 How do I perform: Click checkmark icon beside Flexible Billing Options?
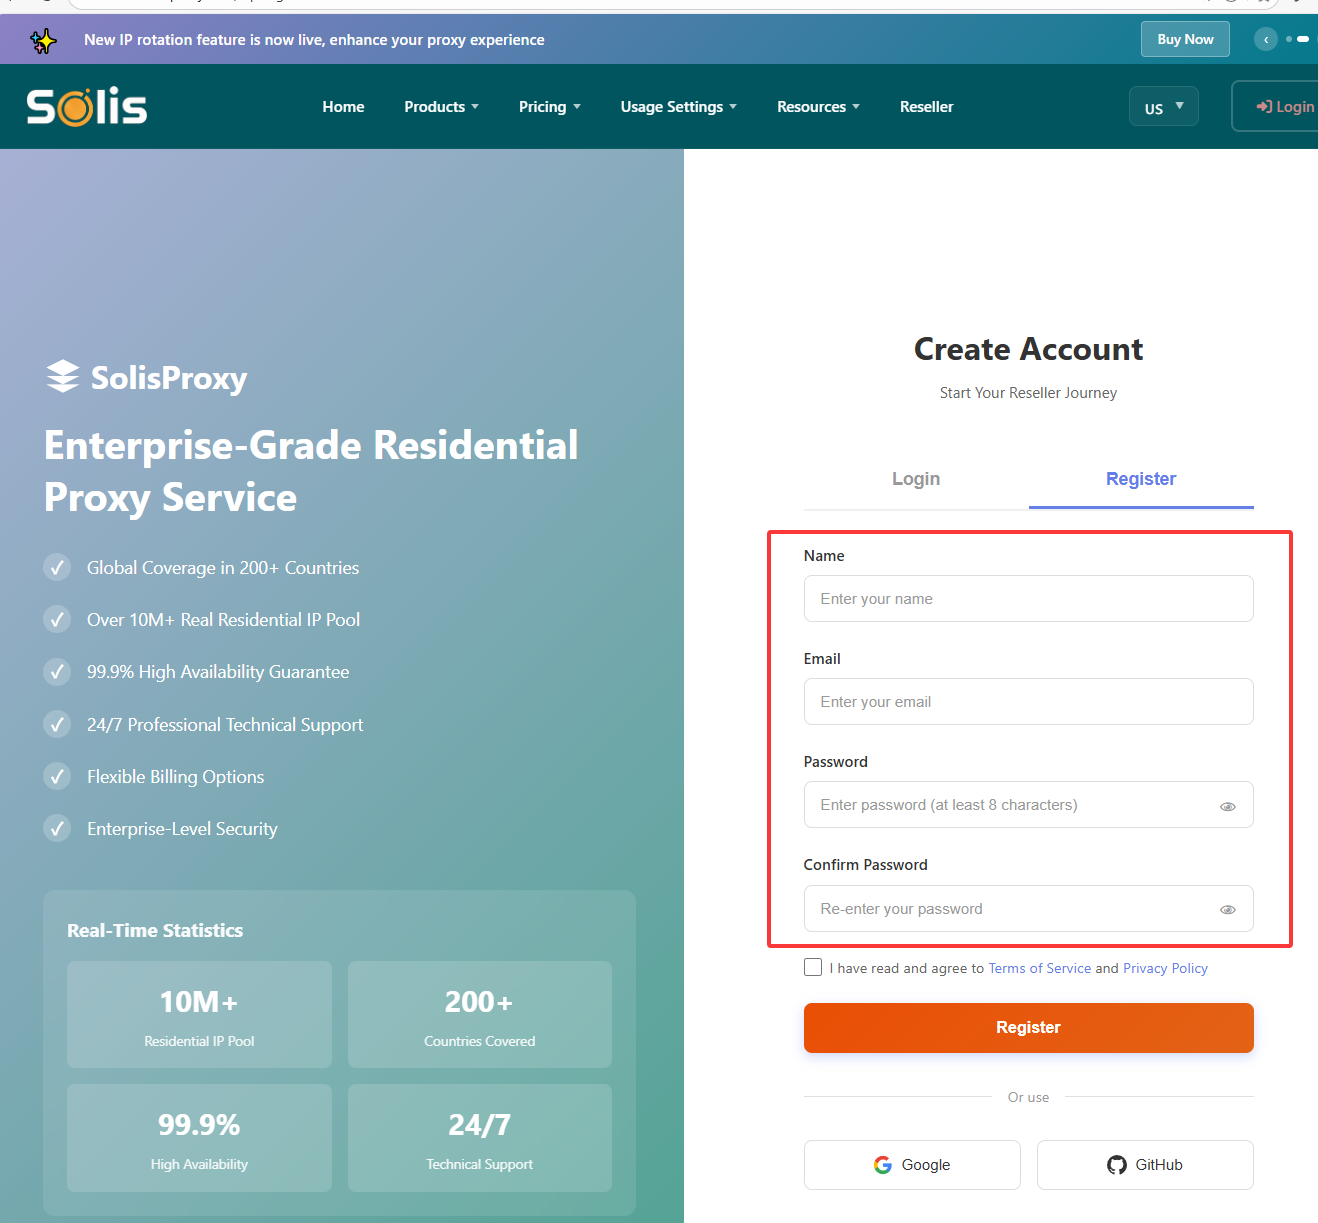tap(57, 776)
